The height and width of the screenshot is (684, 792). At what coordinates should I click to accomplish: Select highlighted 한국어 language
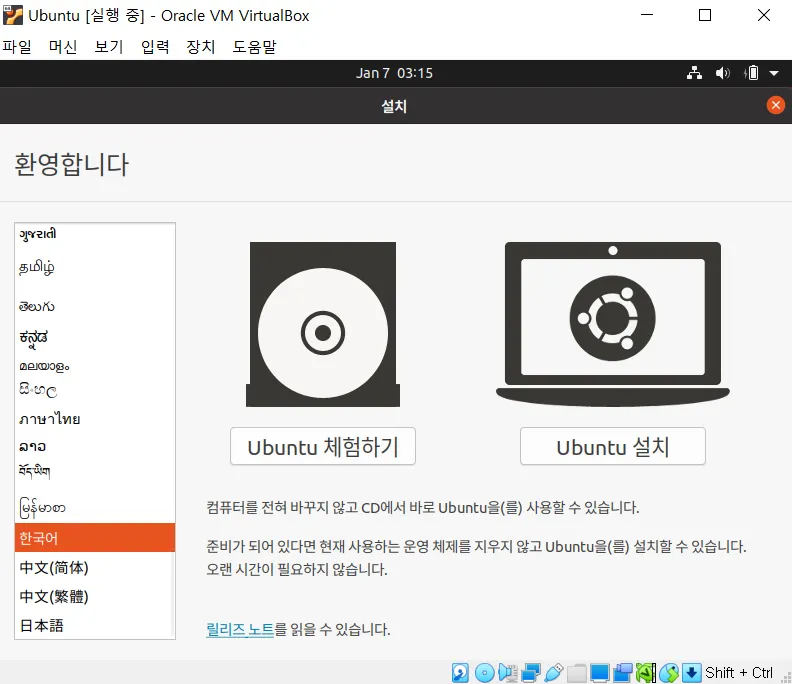(x=95, y=538)
